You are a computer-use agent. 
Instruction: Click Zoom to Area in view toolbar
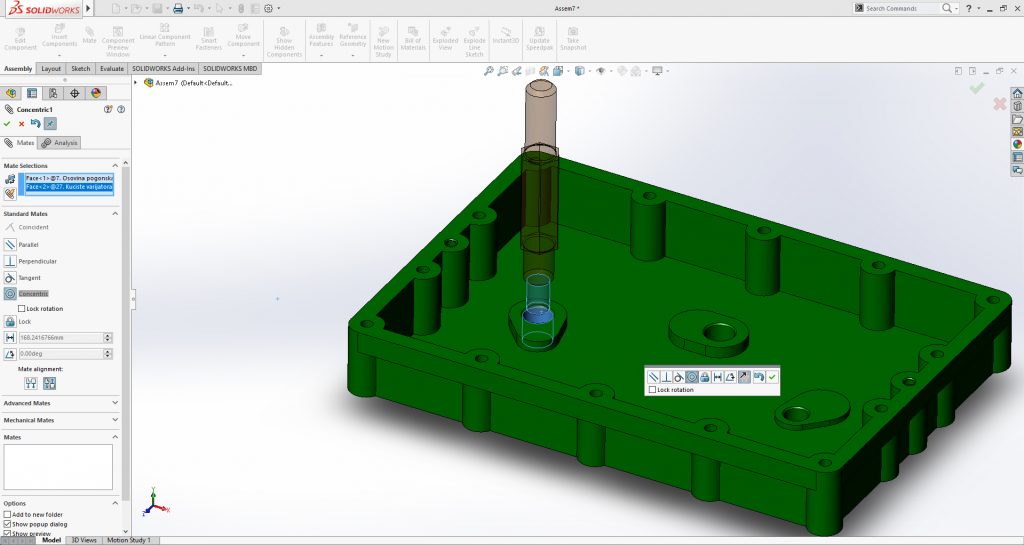click(x=502, y=70)
